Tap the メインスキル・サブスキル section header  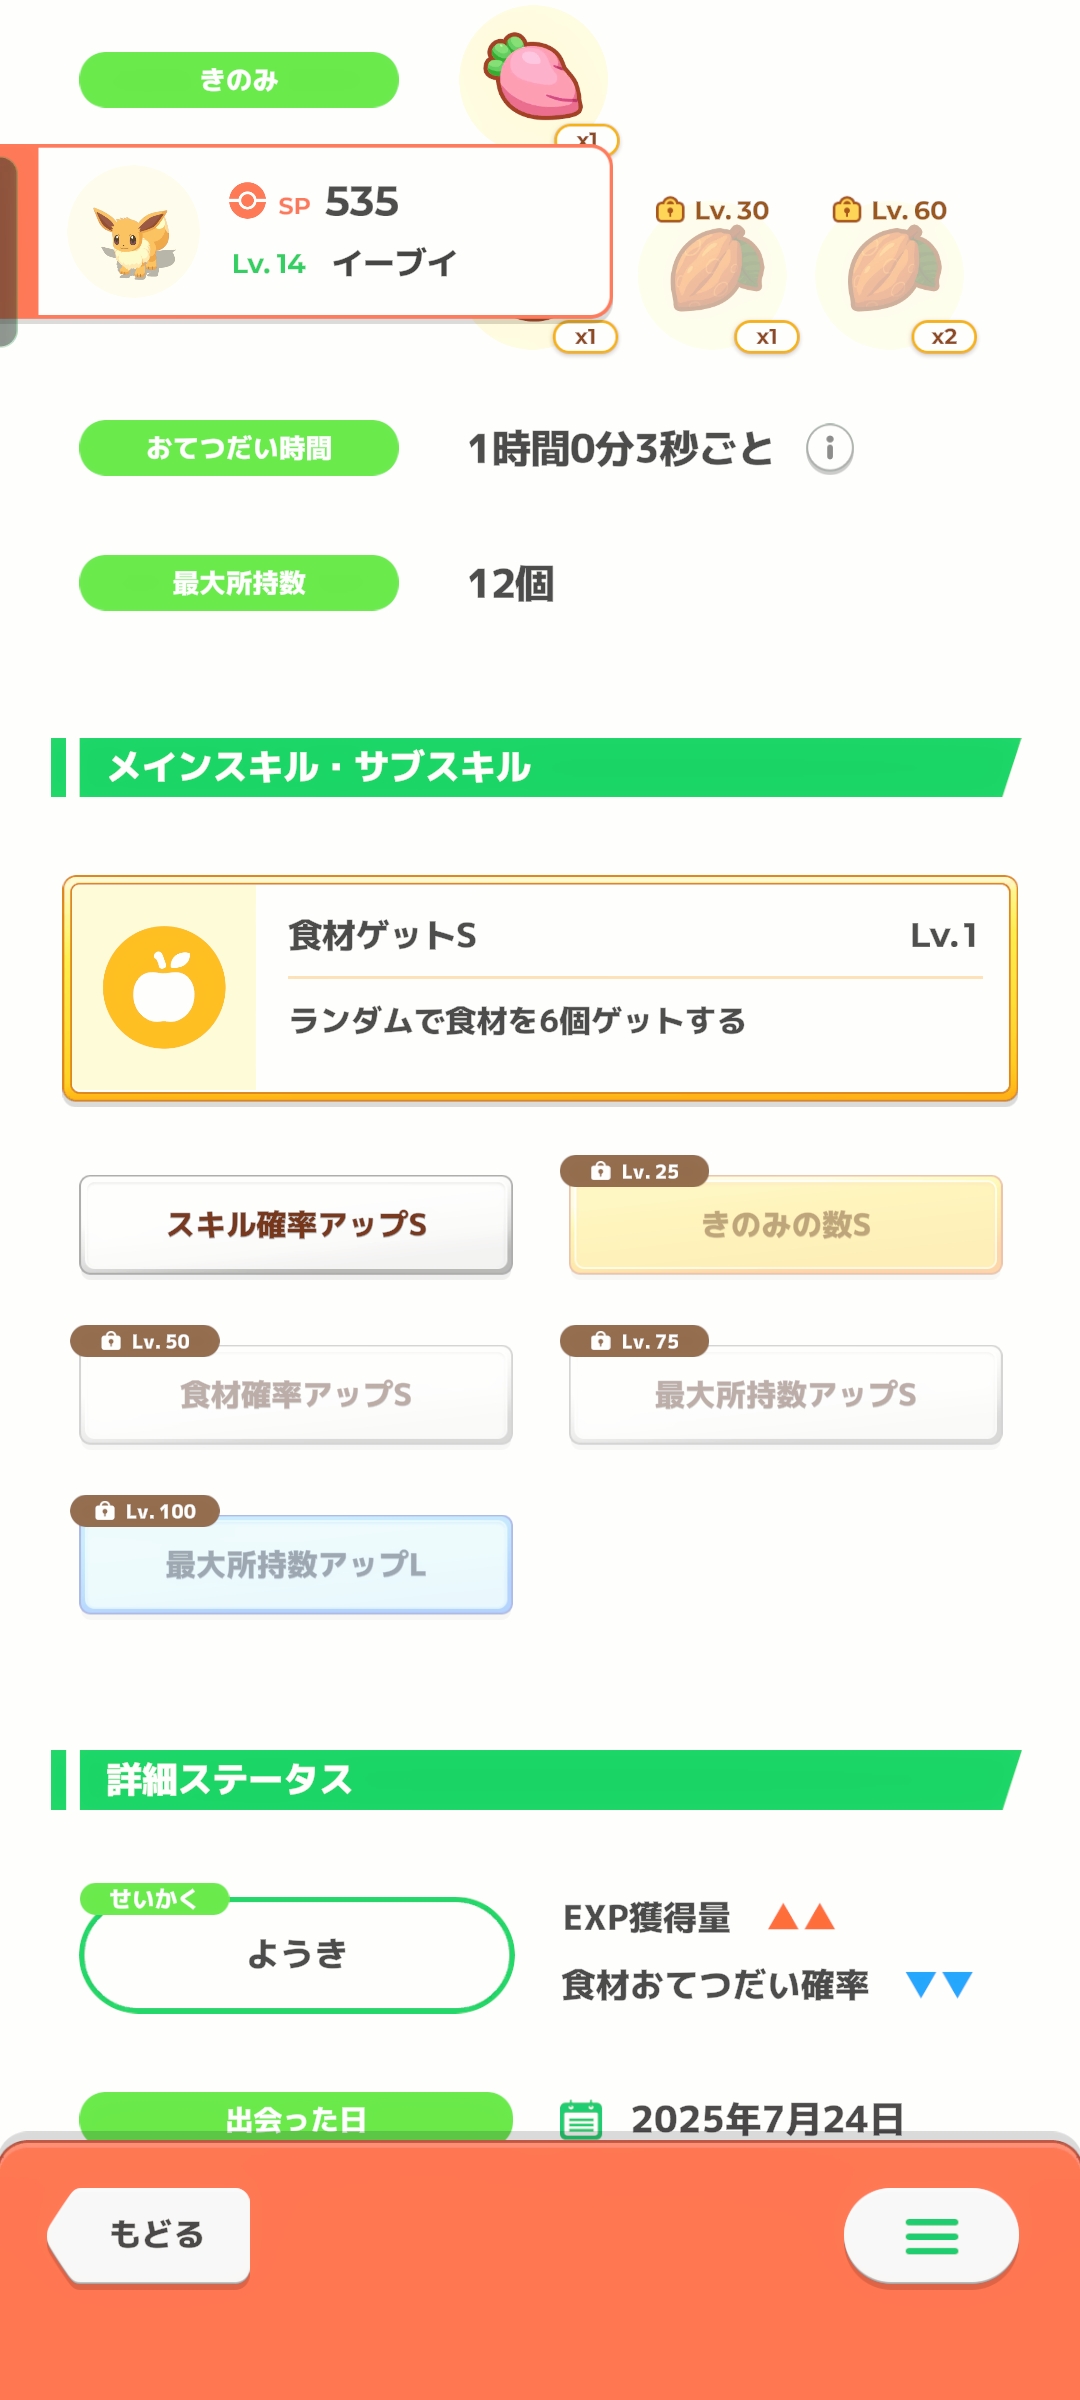[x=540, y=768]
